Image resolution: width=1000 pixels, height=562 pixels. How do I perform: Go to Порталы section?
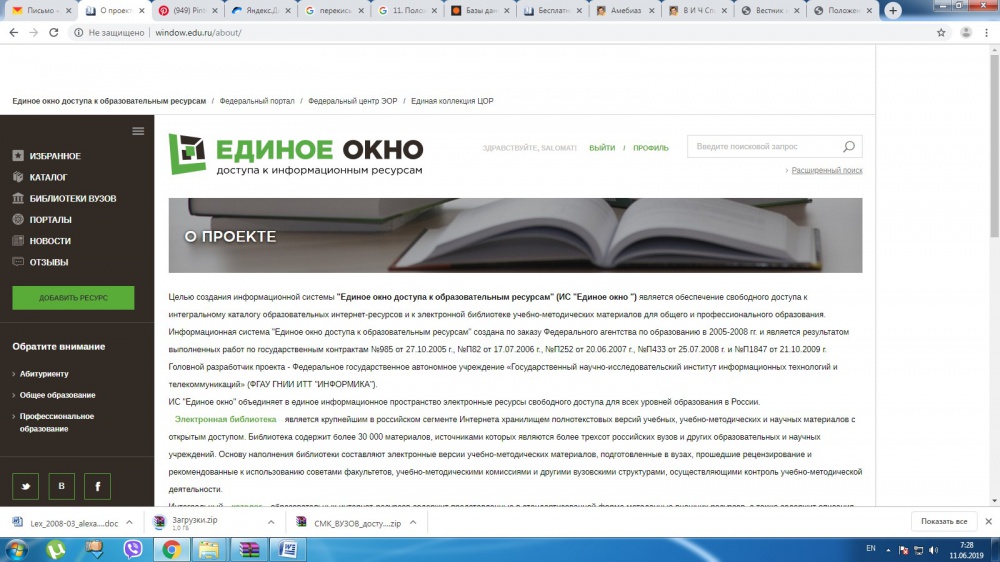pos(42,219)
